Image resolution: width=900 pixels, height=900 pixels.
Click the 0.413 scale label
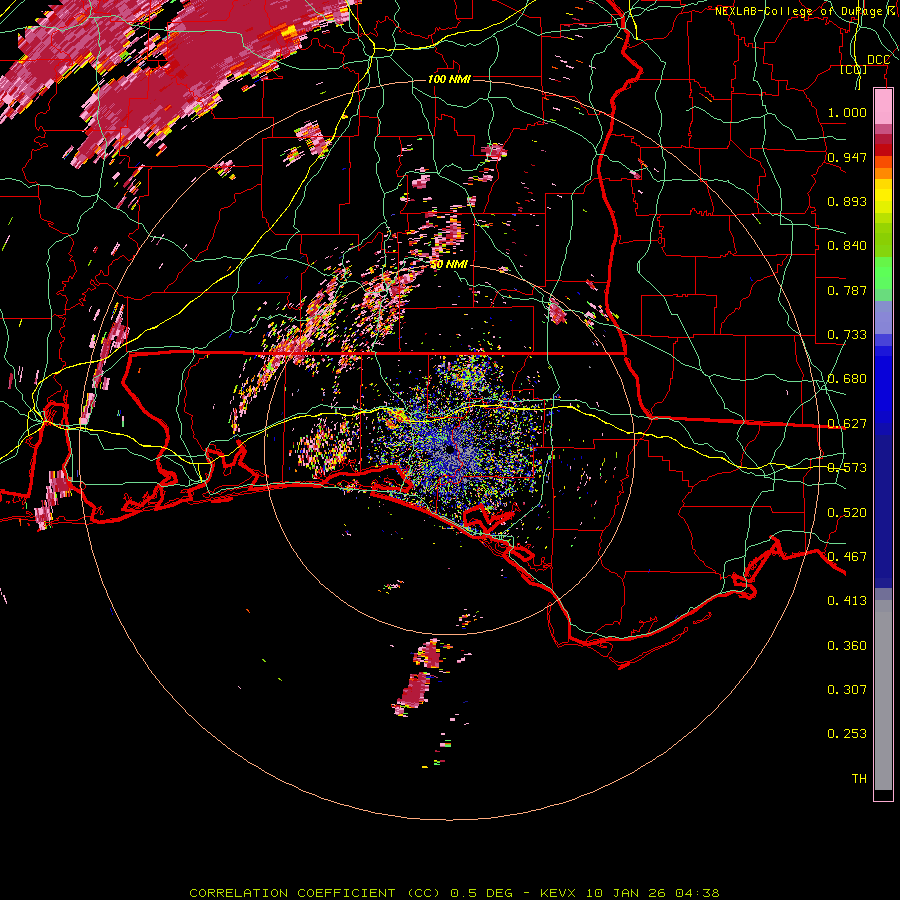[847, 601]
